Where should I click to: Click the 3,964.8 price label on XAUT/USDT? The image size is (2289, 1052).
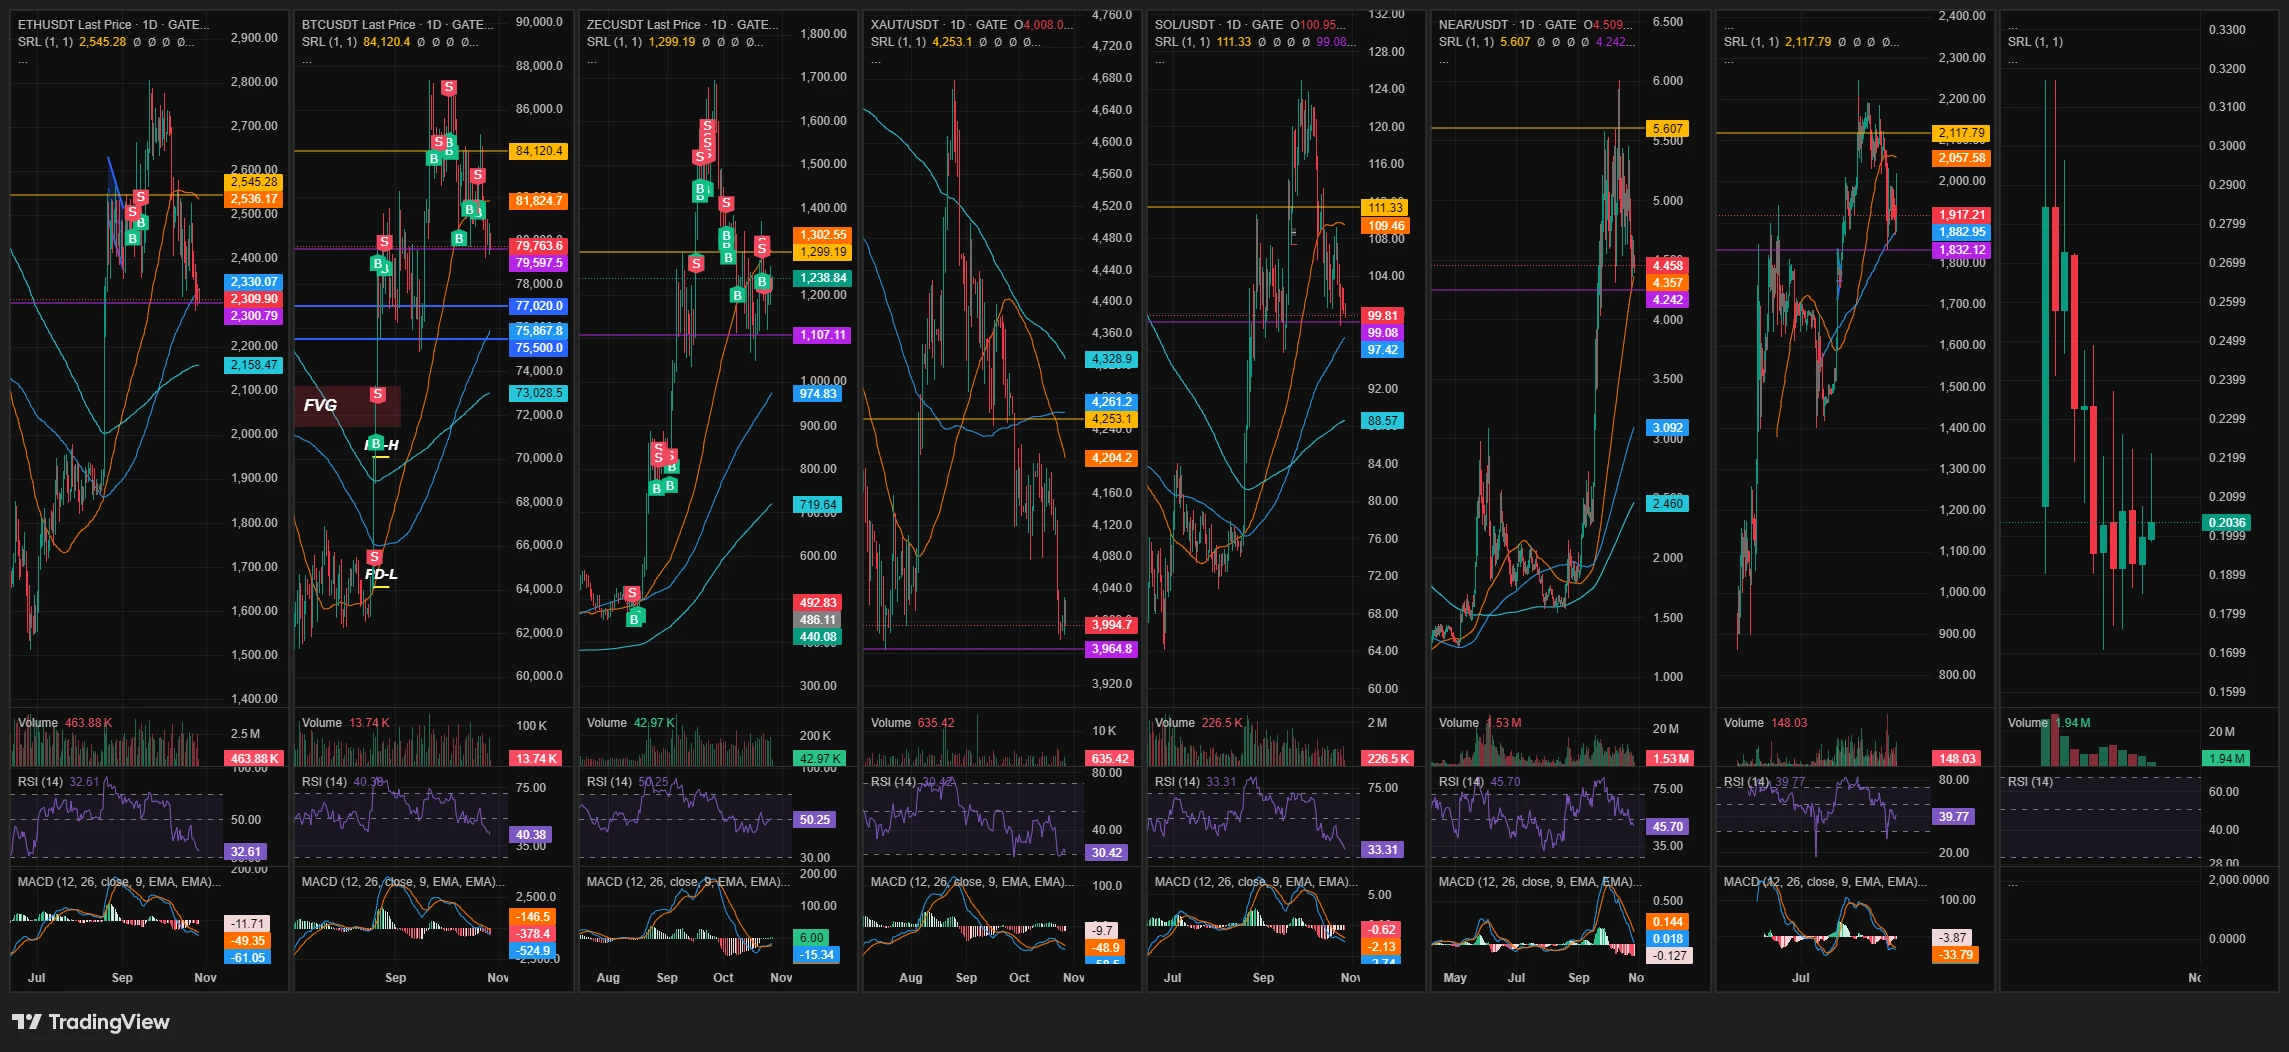click(1111, 649)
